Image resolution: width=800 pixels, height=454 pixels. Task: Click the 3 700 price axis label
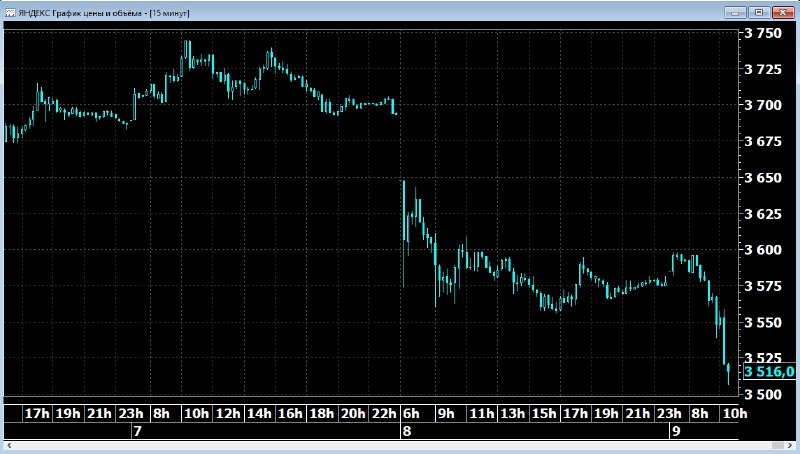tap(763, 105)
